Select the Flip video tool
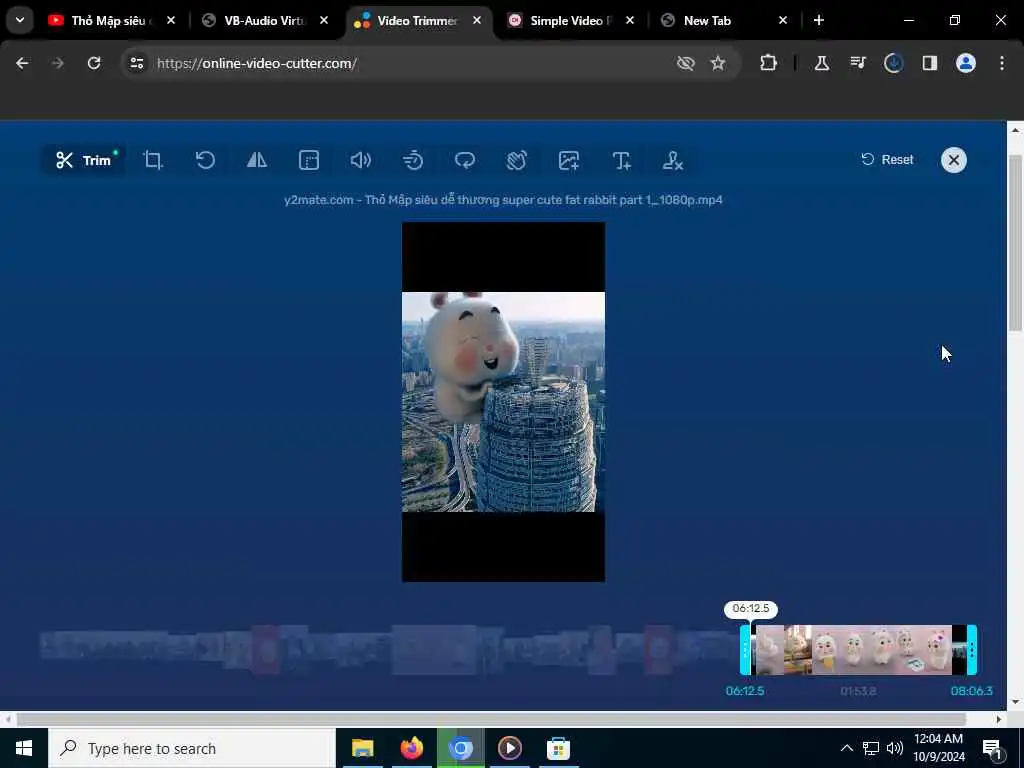 [257, 160]
